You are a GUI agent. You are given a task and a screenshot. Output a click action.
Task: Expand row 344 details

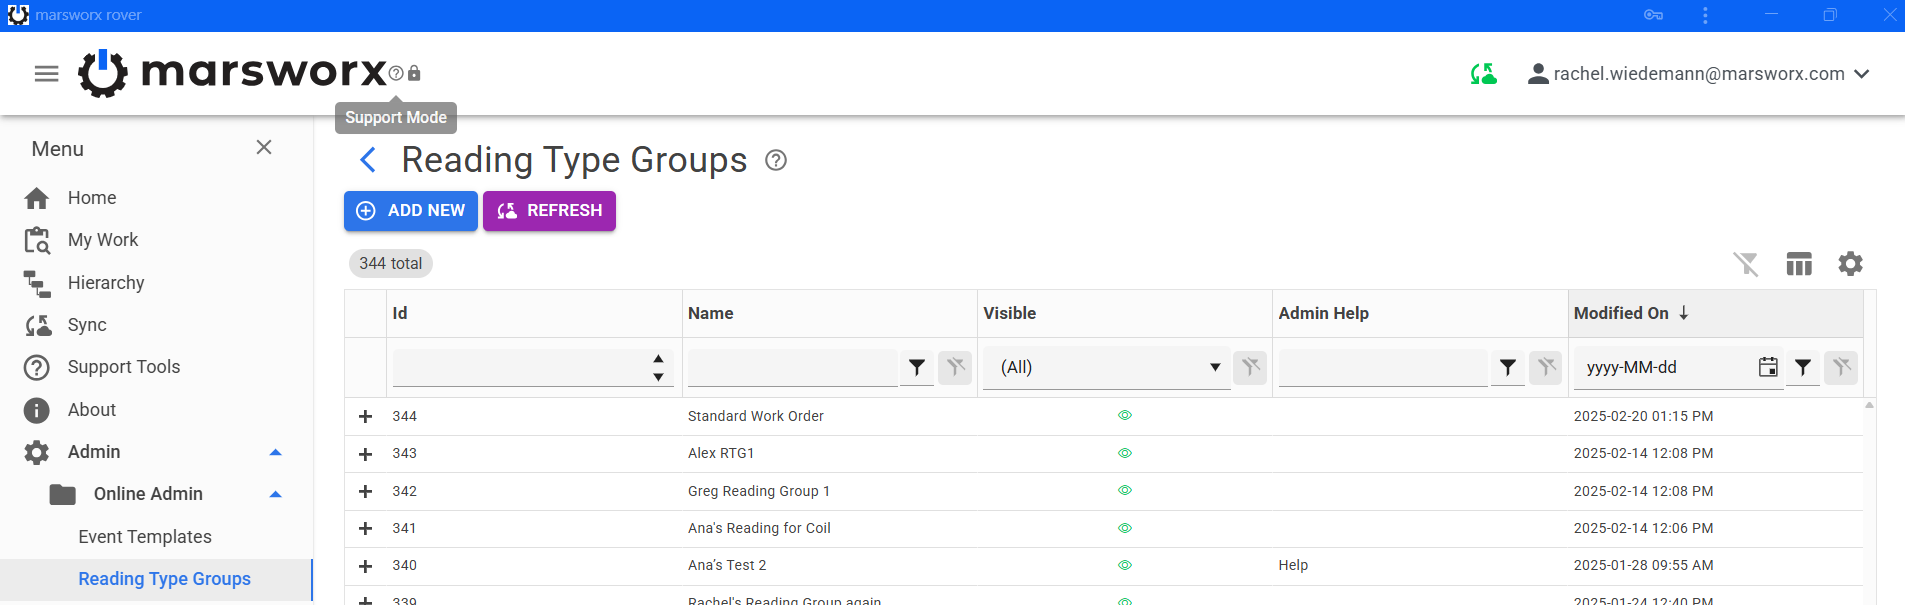coord(366,416)
